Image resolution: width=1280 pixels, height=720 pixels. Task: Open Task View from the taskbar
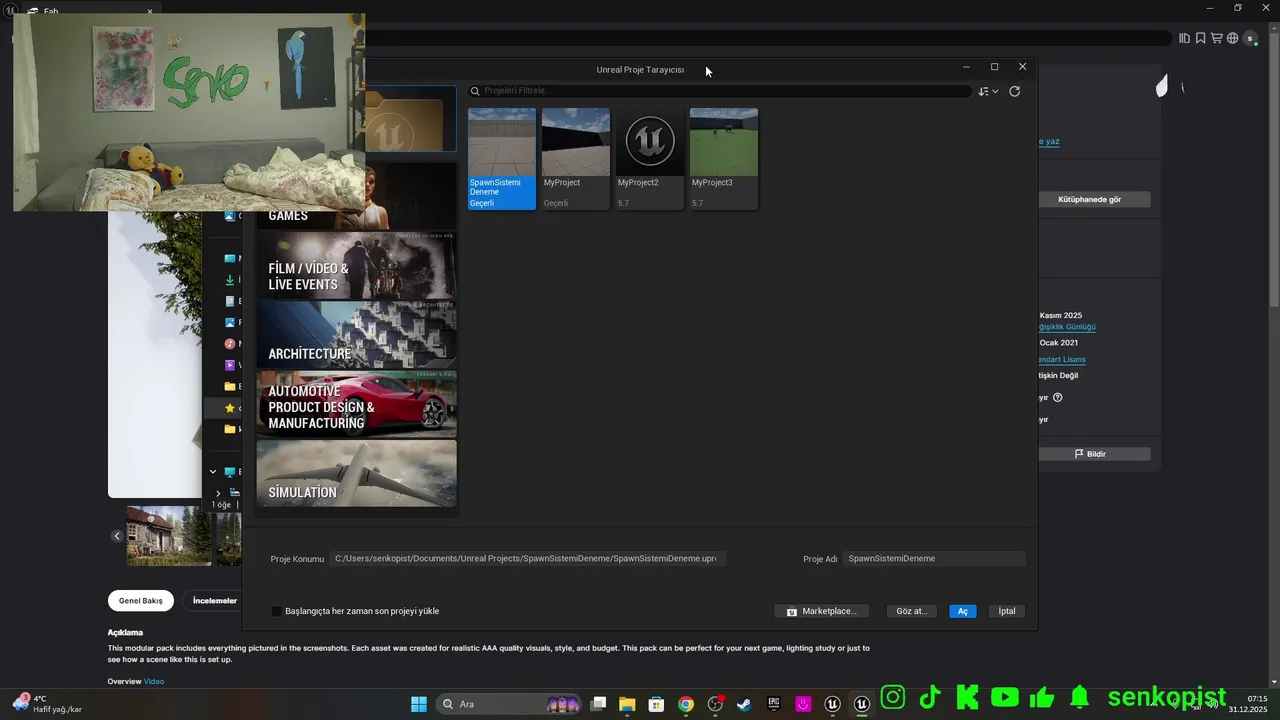(598, 704)
